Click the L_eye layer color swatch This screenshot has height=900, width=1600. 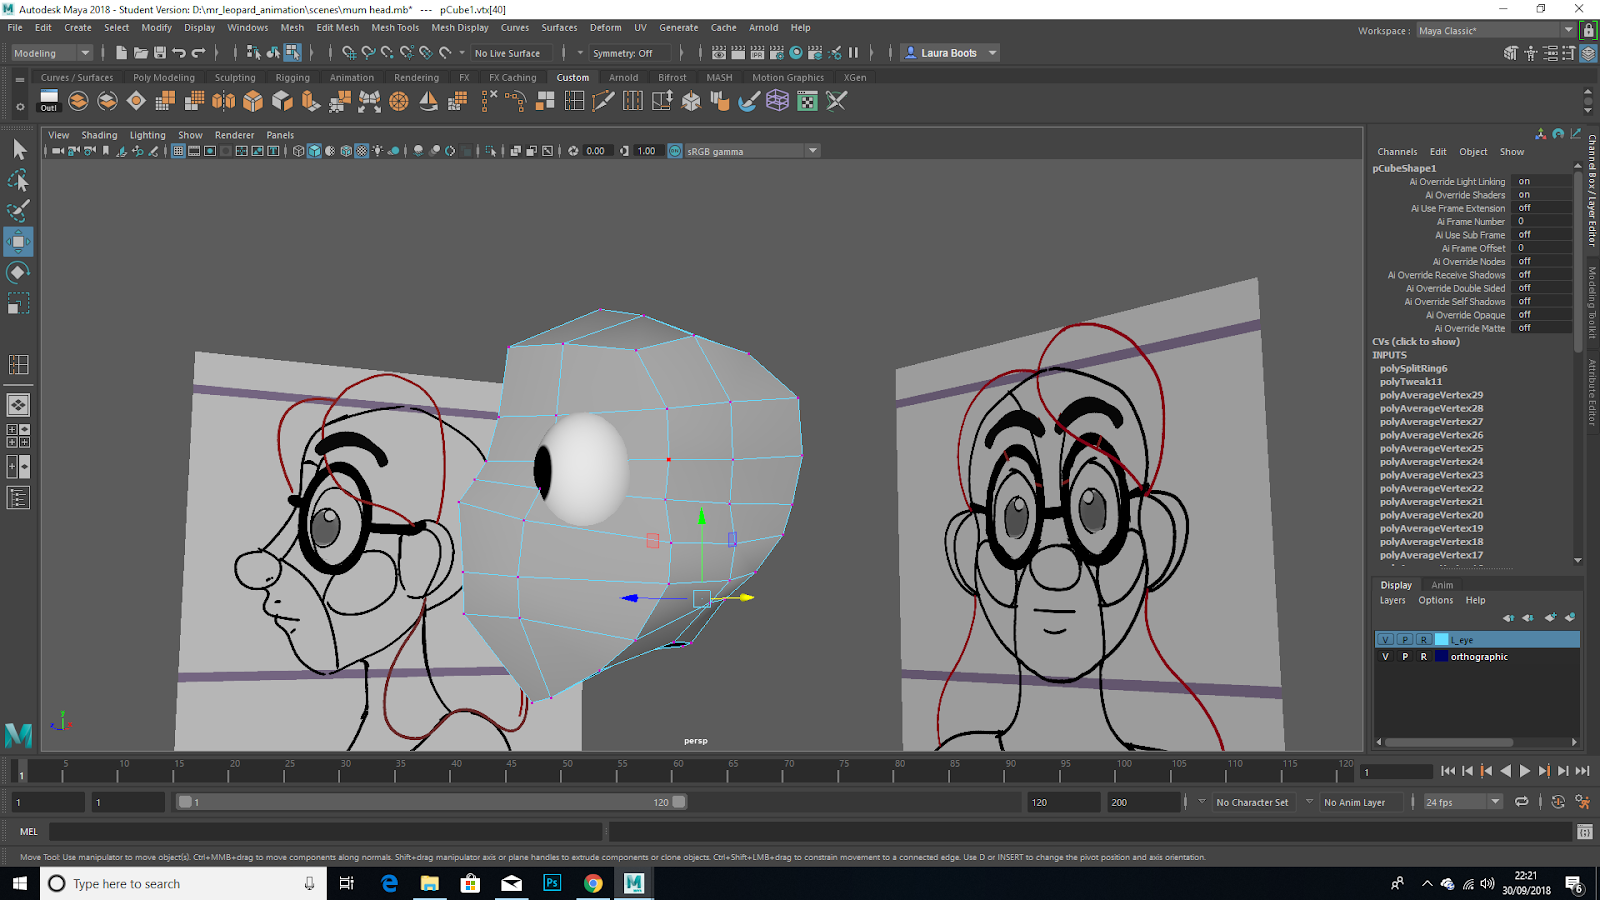pyautogui.click(x=1442, y=640)
